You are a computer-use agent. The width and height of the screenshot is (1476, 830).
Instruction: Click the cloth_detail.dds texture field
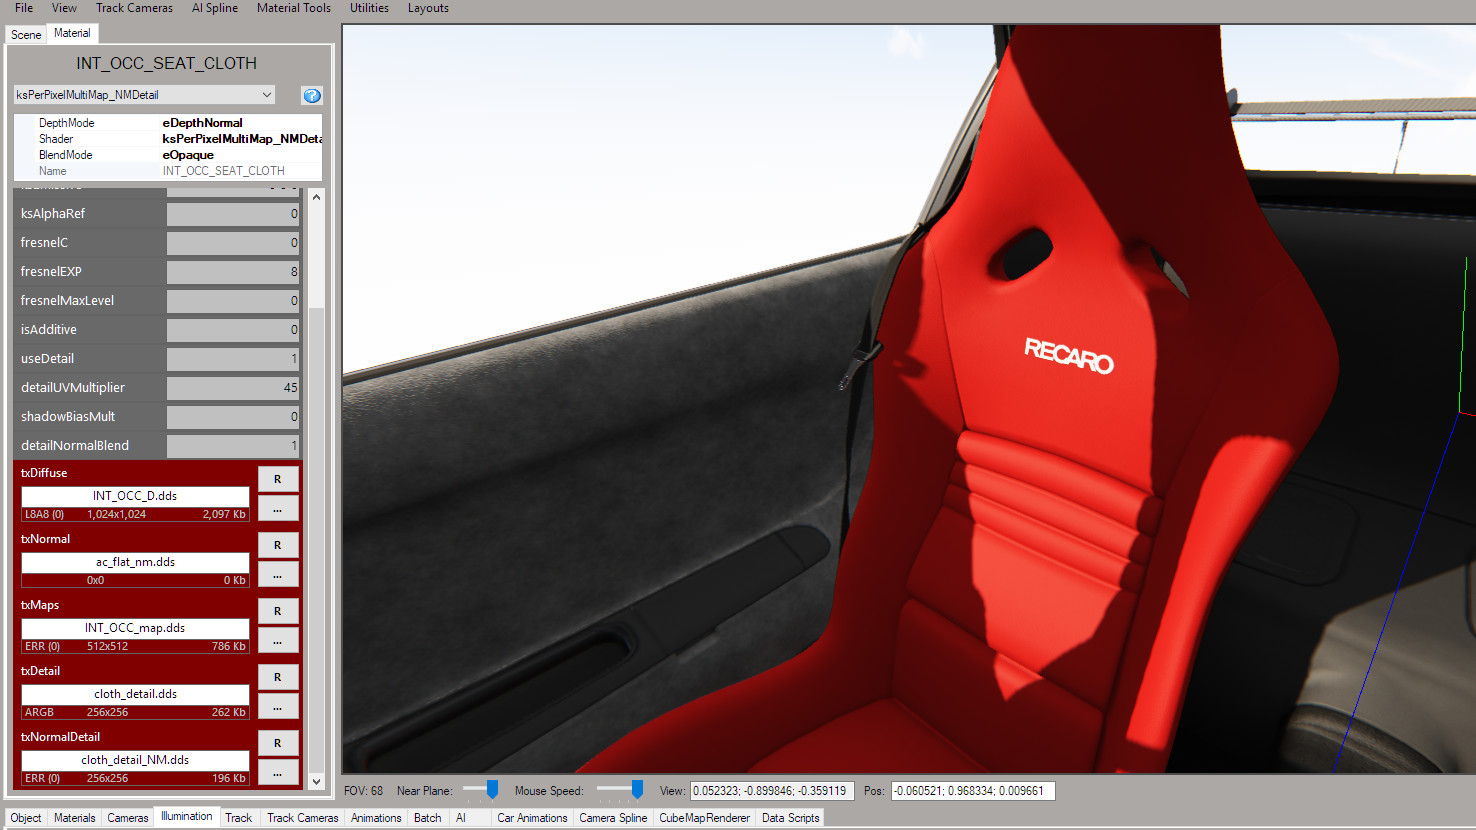tap(135, 694)
